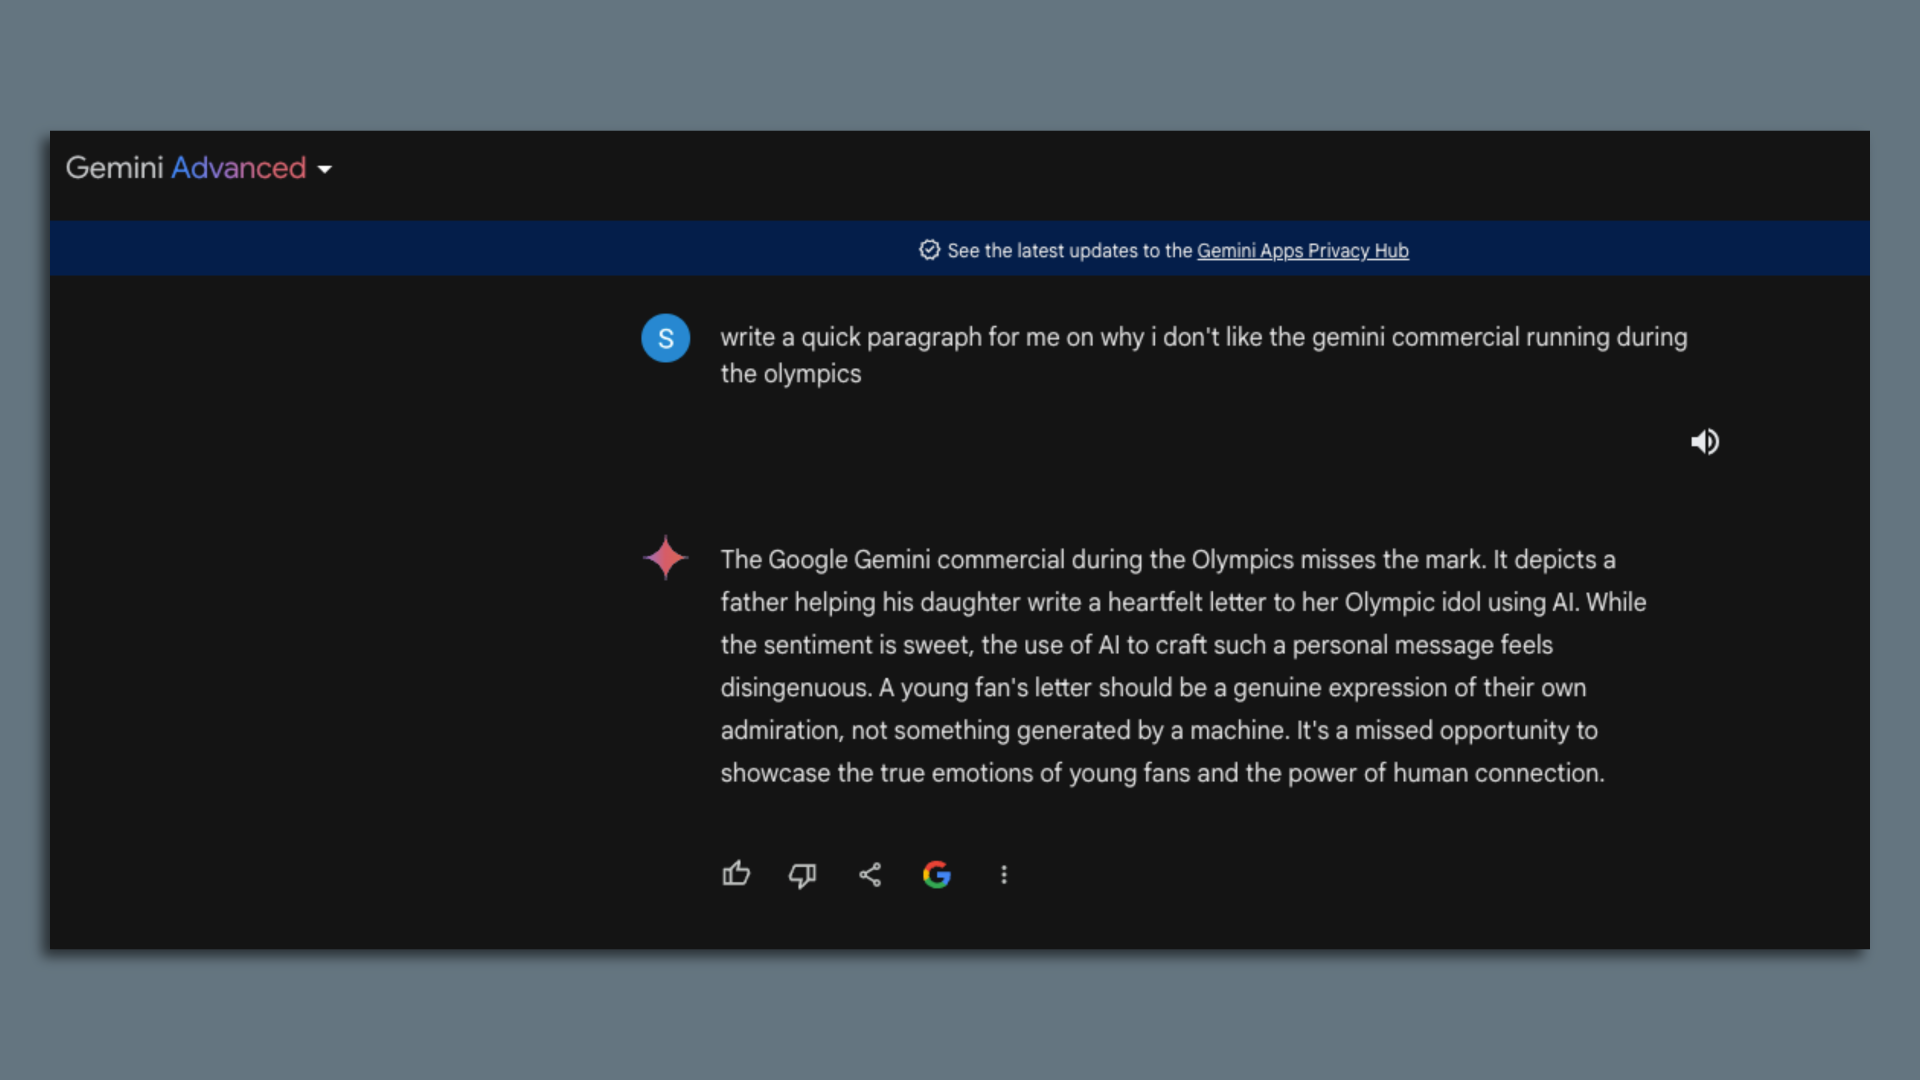
Task: Open the three-dot more options menu
Action: (1004, 874)
